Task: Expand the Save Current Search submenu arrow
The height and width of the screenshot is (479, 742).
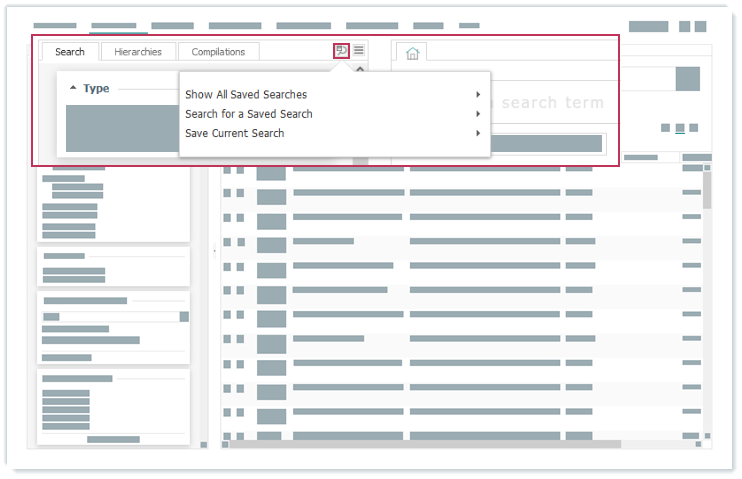Action: [x=478, y=133]
